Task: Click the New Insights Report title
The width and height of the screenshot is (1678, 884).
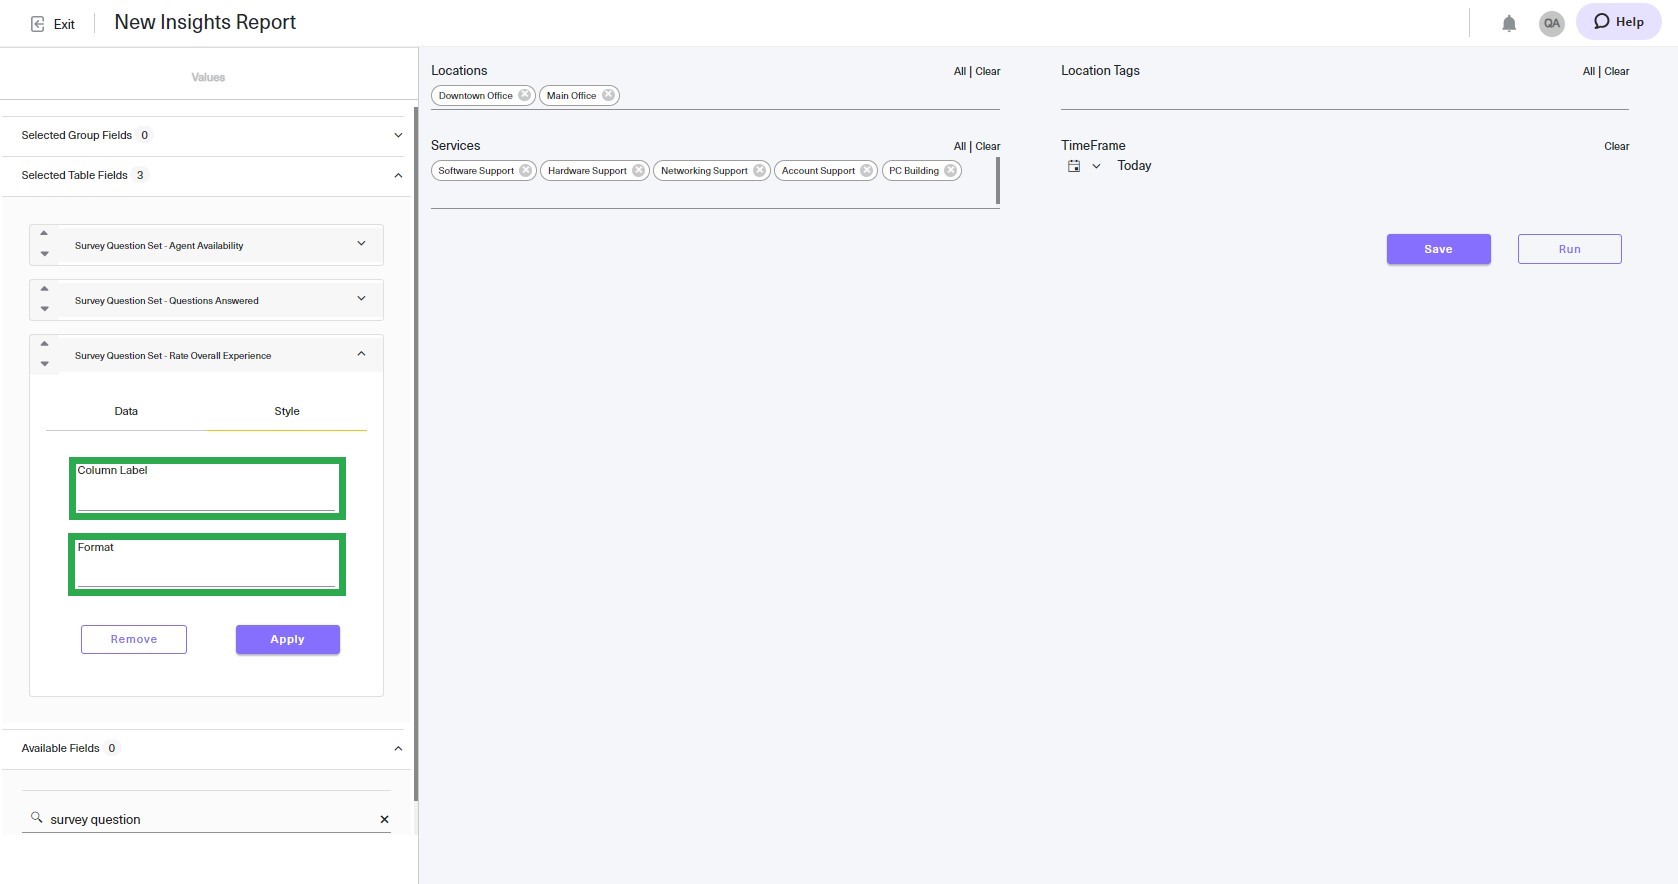Action: click(205, 22)
